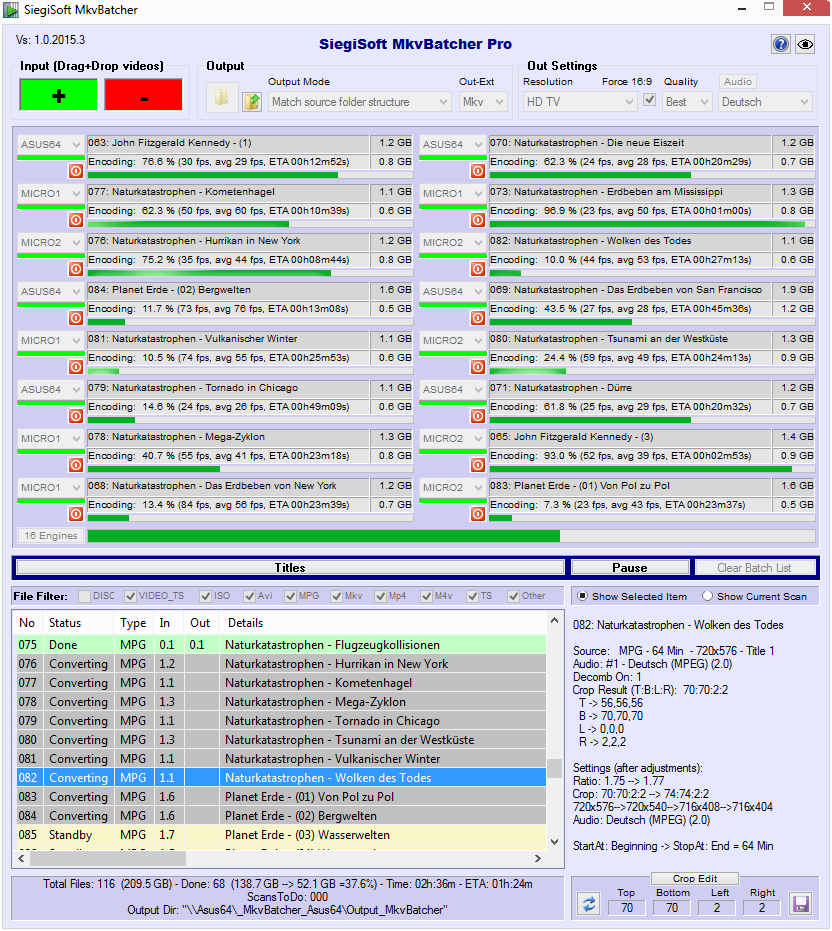The width and height of the screenshot is (832, 931).
Task: Stop encoding of 083 Von Pol zu Pol
Action: click(x=478, y=514)
